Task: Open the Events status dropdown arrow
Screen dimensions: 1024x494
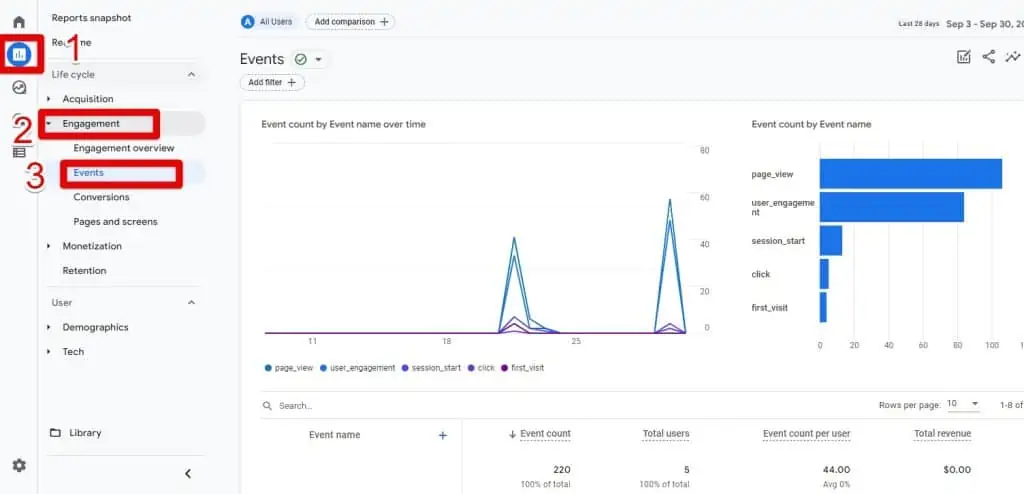Action: tap(318, 60)
